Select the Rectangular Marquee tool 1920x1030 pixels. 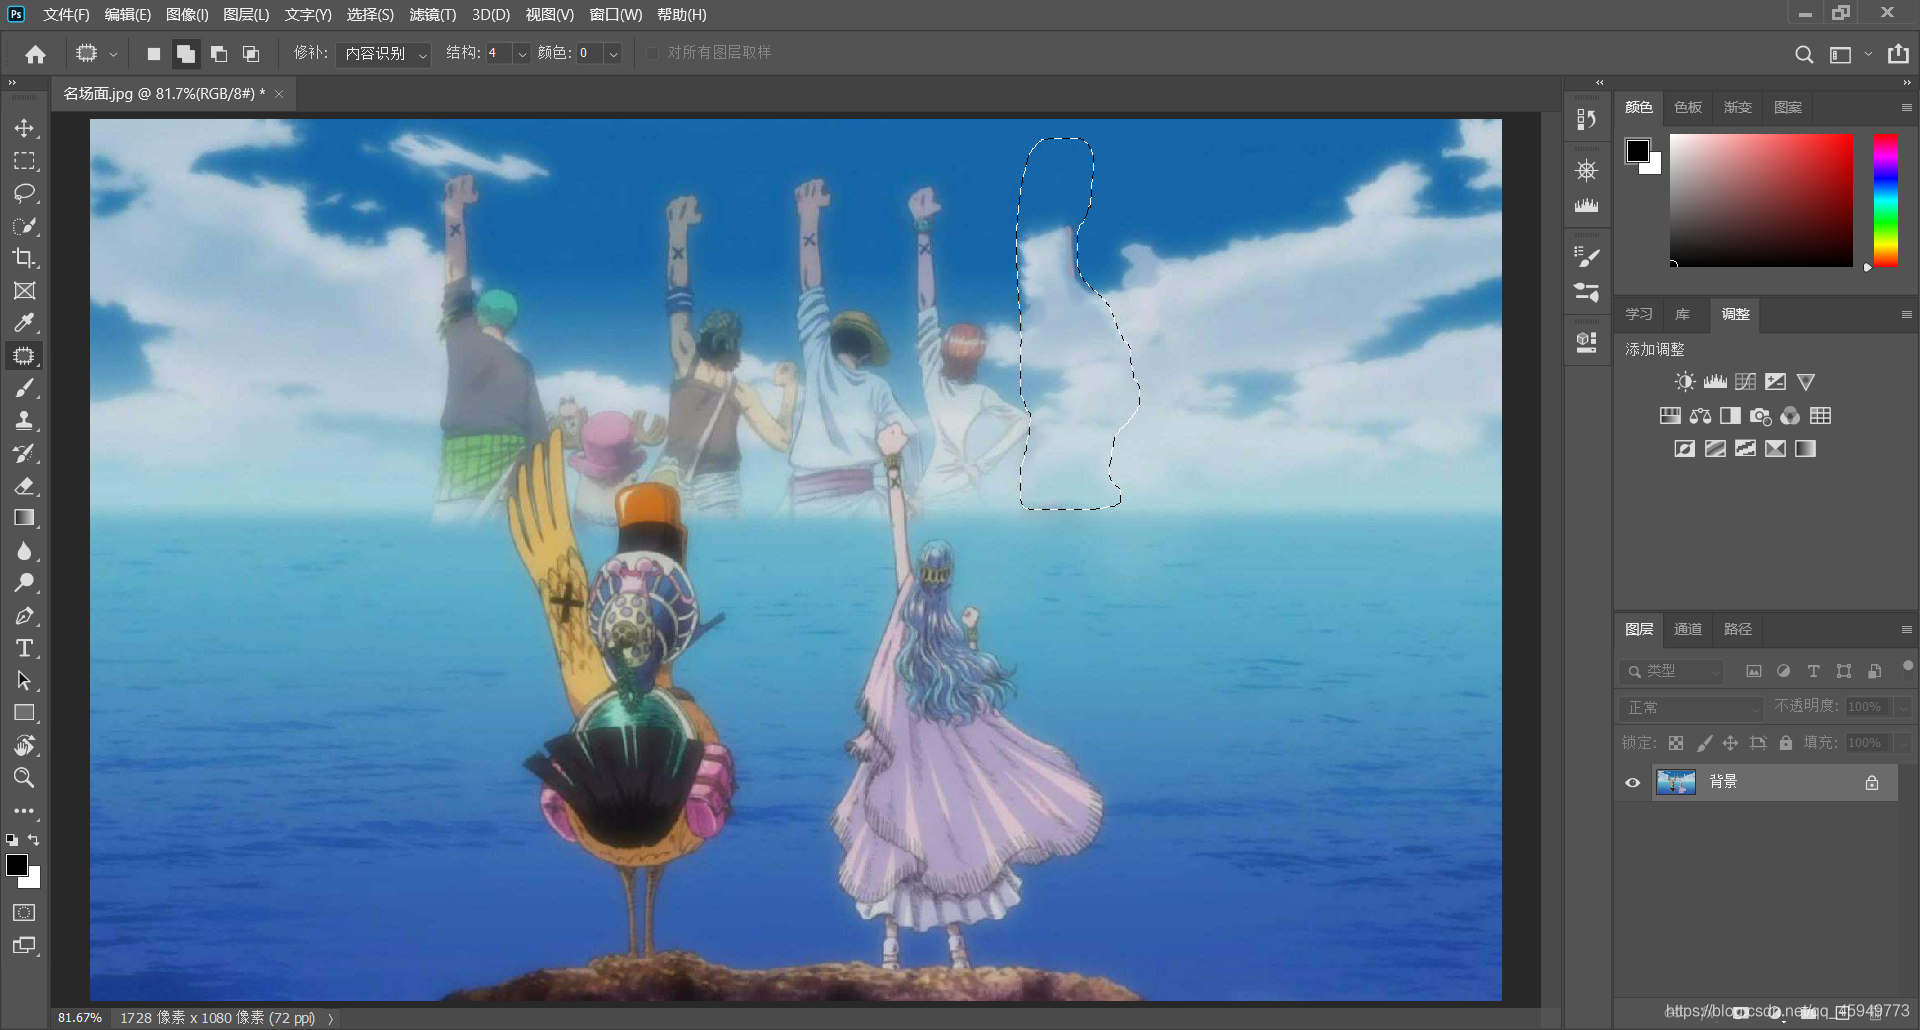[24, 161]
